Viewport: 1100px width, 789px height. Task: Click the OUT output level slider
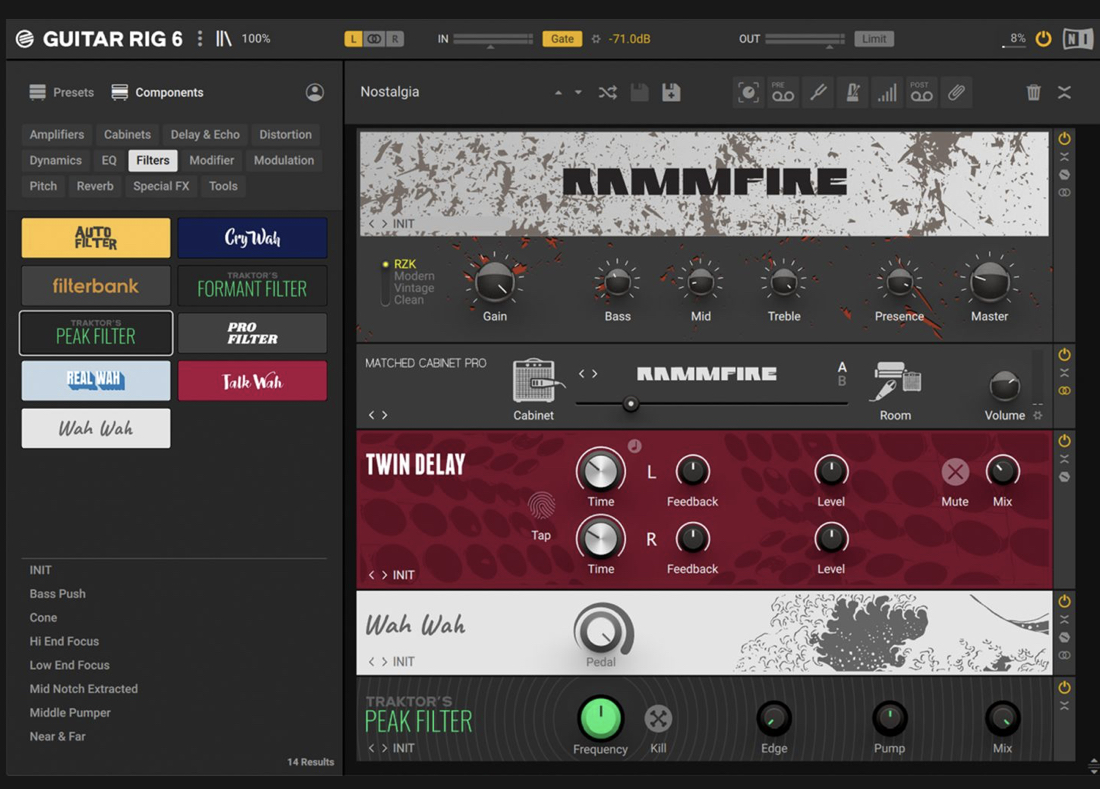[x=805, y=39]
